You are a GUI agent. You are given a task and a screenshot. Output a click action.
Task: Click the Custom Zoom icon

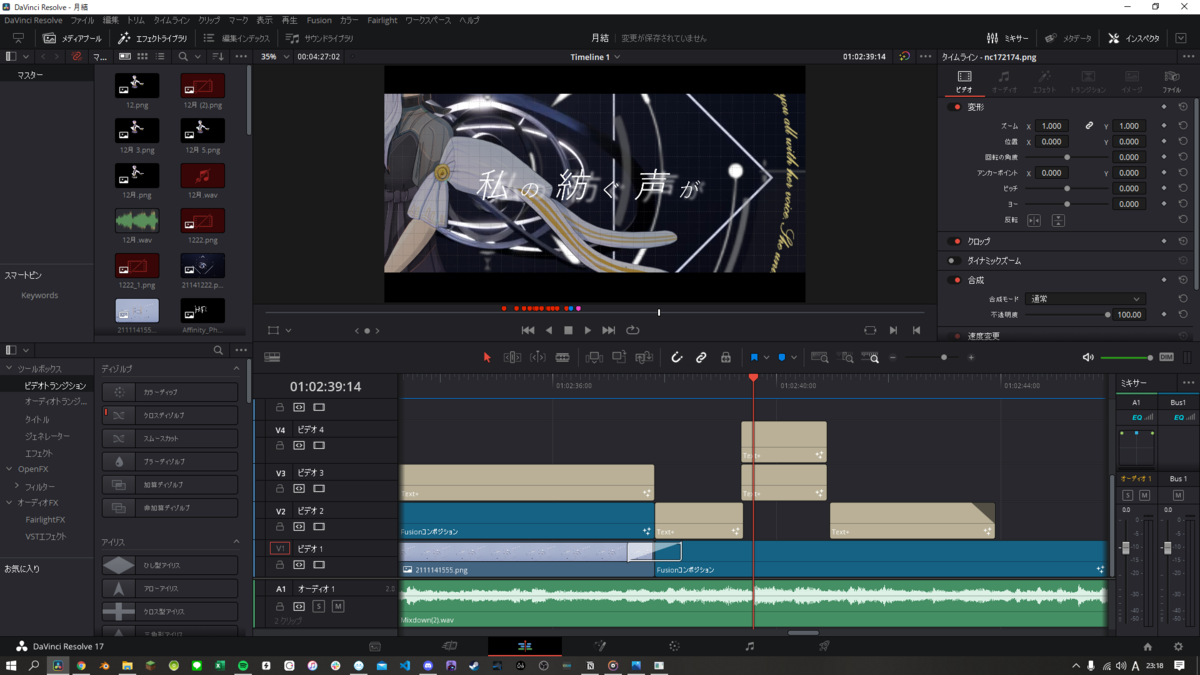[872, 357]
